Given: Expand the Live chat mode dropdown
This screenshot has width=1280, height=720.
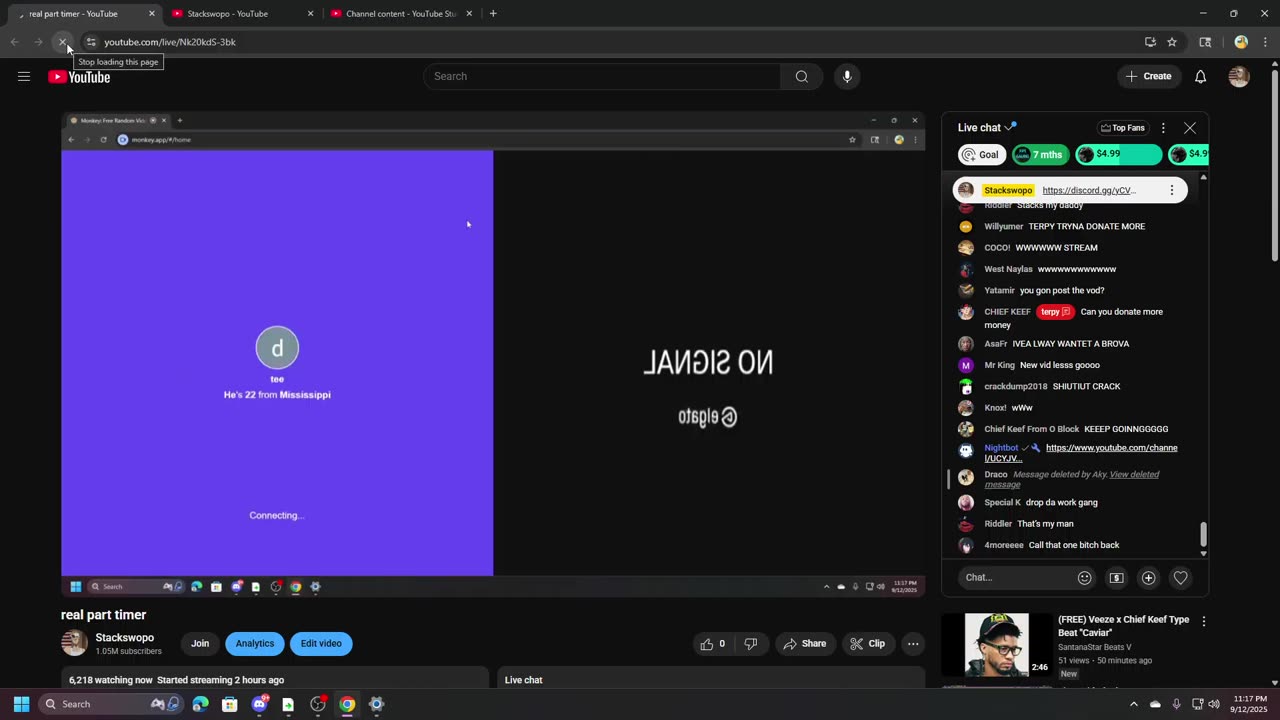Looking at the screenshot, I should click(x=986, y=128).
